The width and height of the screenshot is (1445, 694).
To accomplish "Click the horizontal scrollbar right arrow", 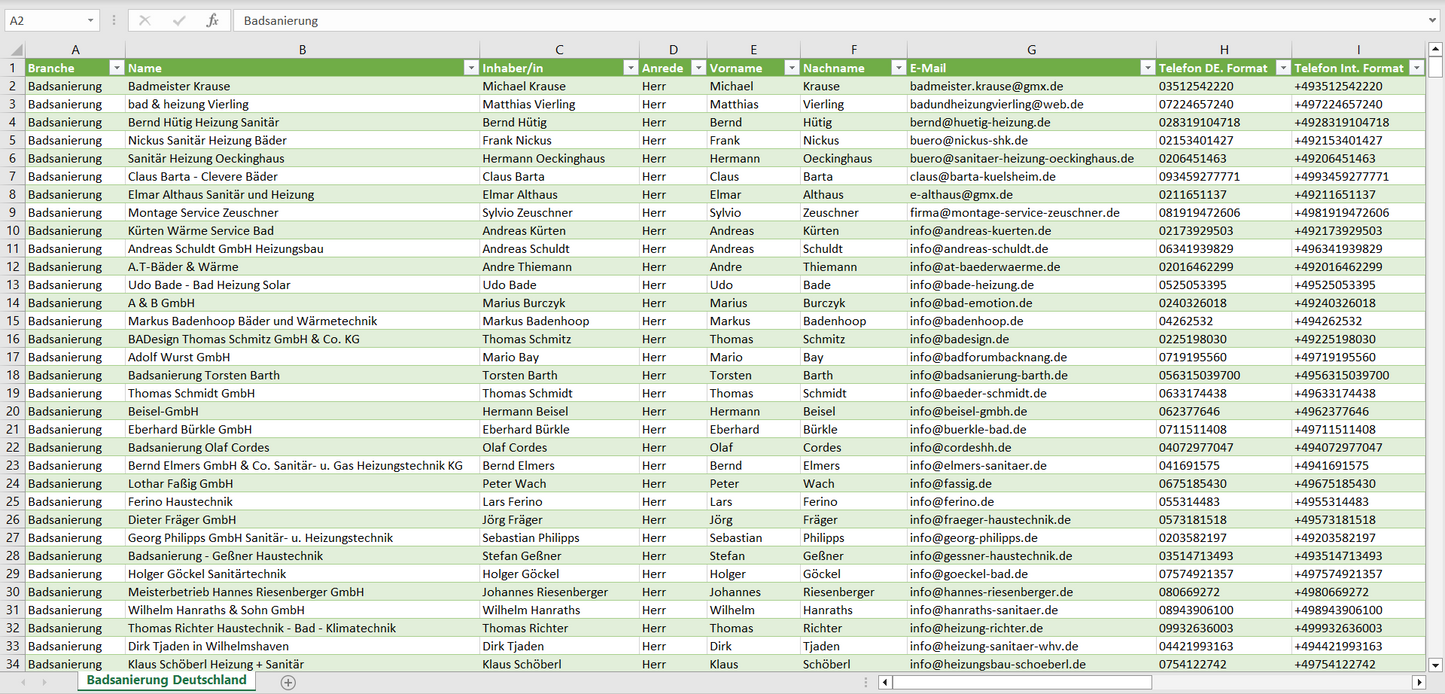I will (1418, 682).
